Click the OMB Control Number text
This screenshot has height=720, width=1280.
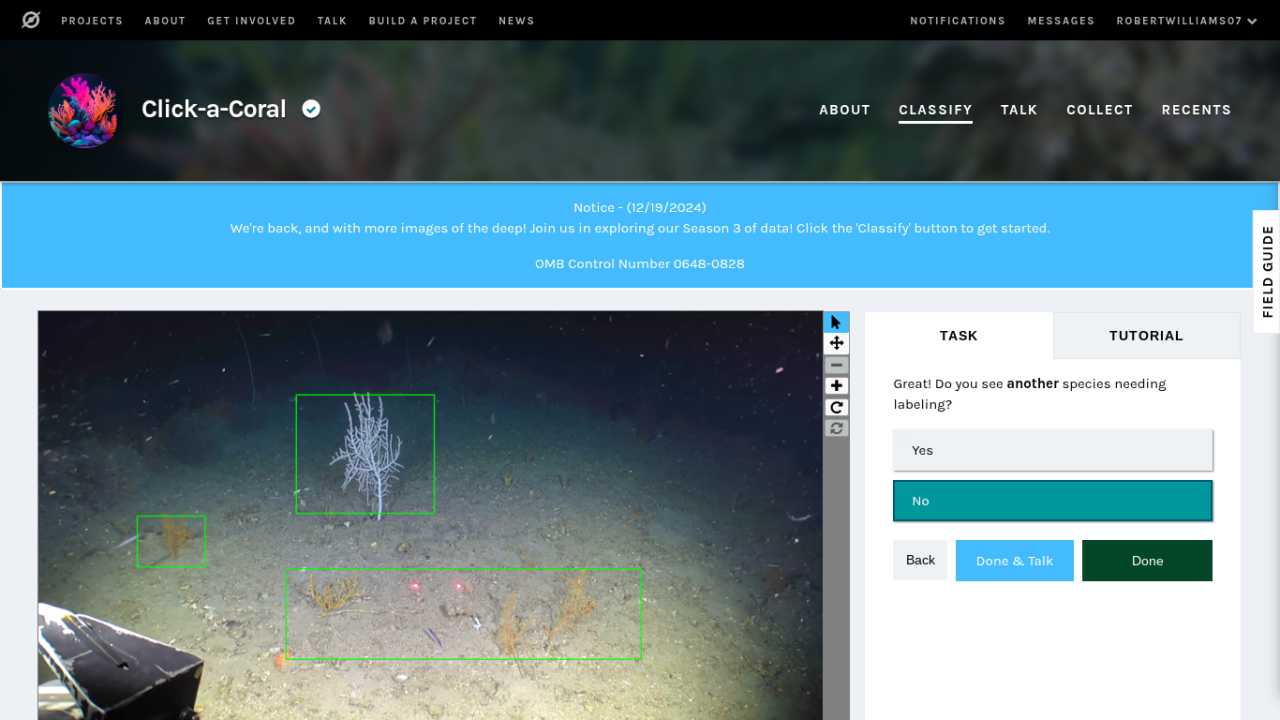pos(640,264)
